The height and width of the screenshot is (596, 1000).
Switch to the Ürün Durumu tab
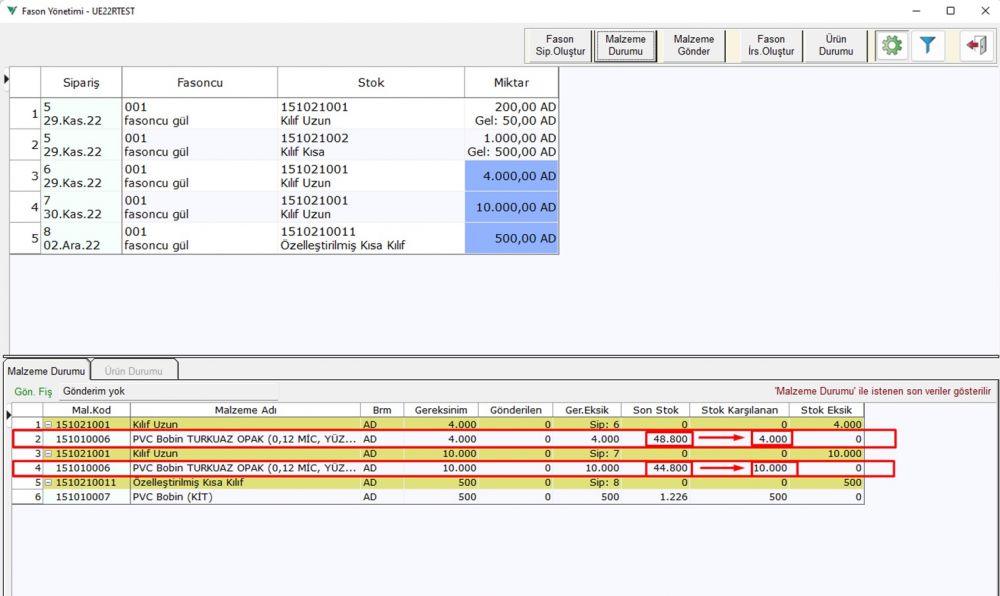coord(134,369)
